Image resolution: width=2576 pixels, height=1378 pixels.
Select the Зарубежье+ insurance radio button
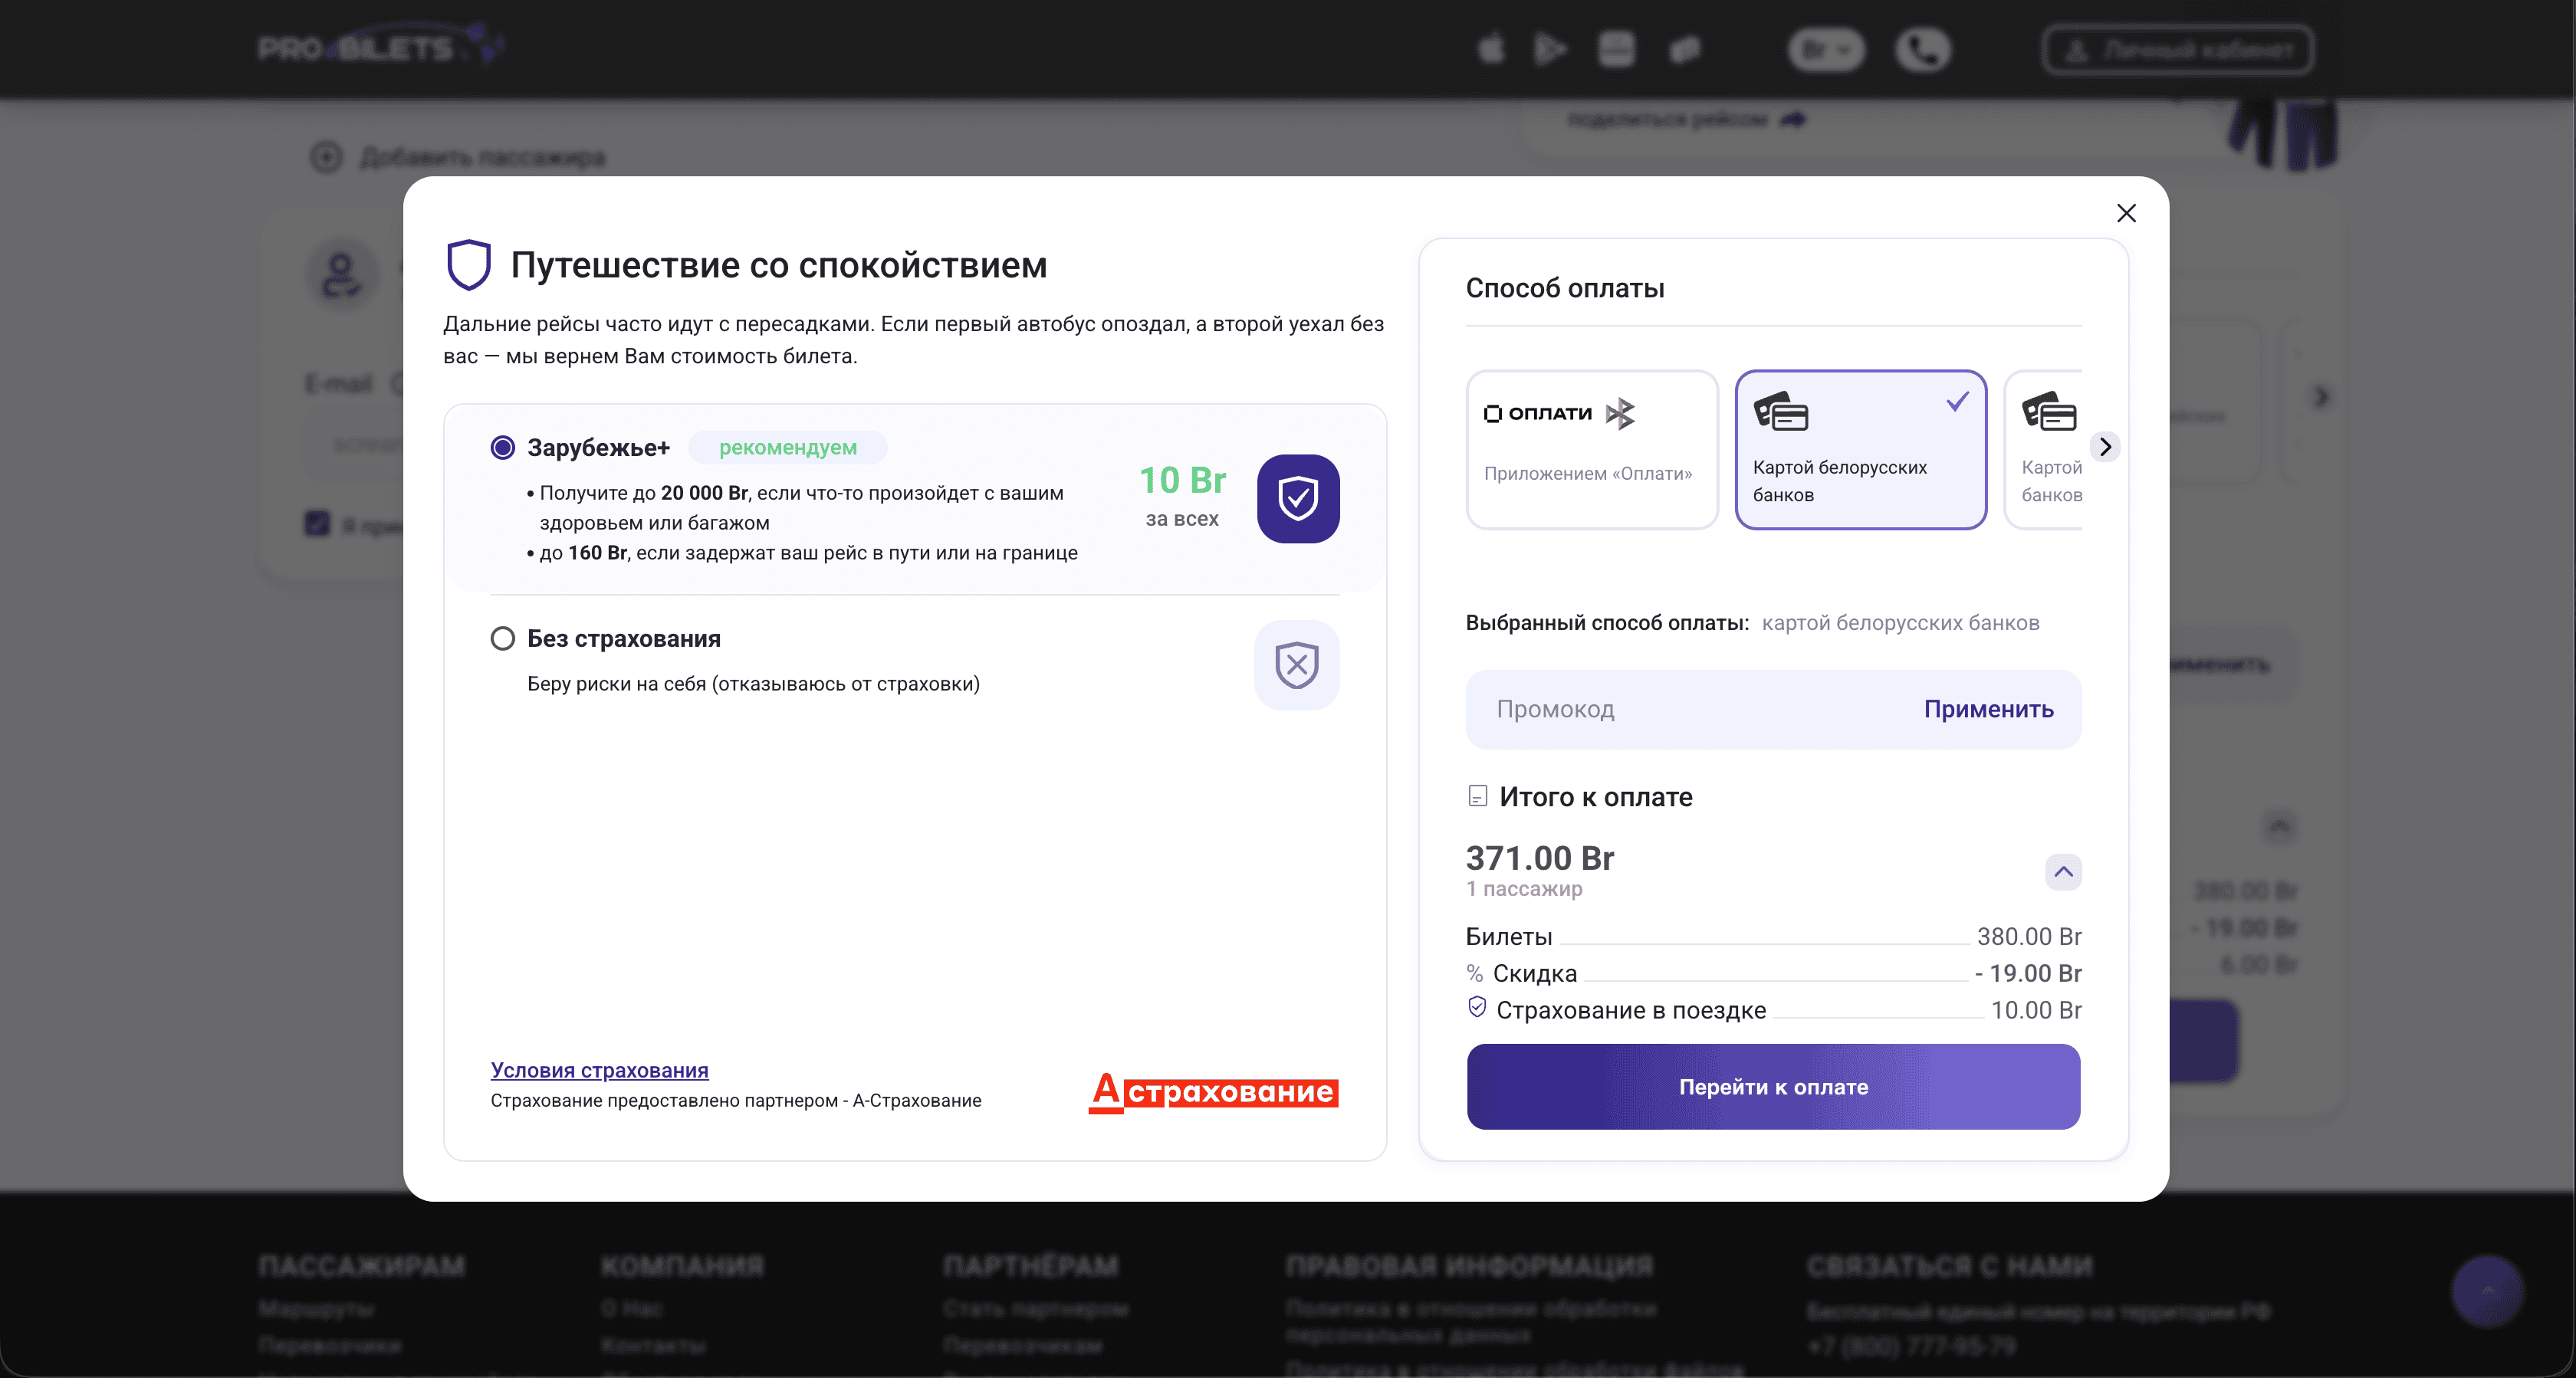click(x=503, y=447)
